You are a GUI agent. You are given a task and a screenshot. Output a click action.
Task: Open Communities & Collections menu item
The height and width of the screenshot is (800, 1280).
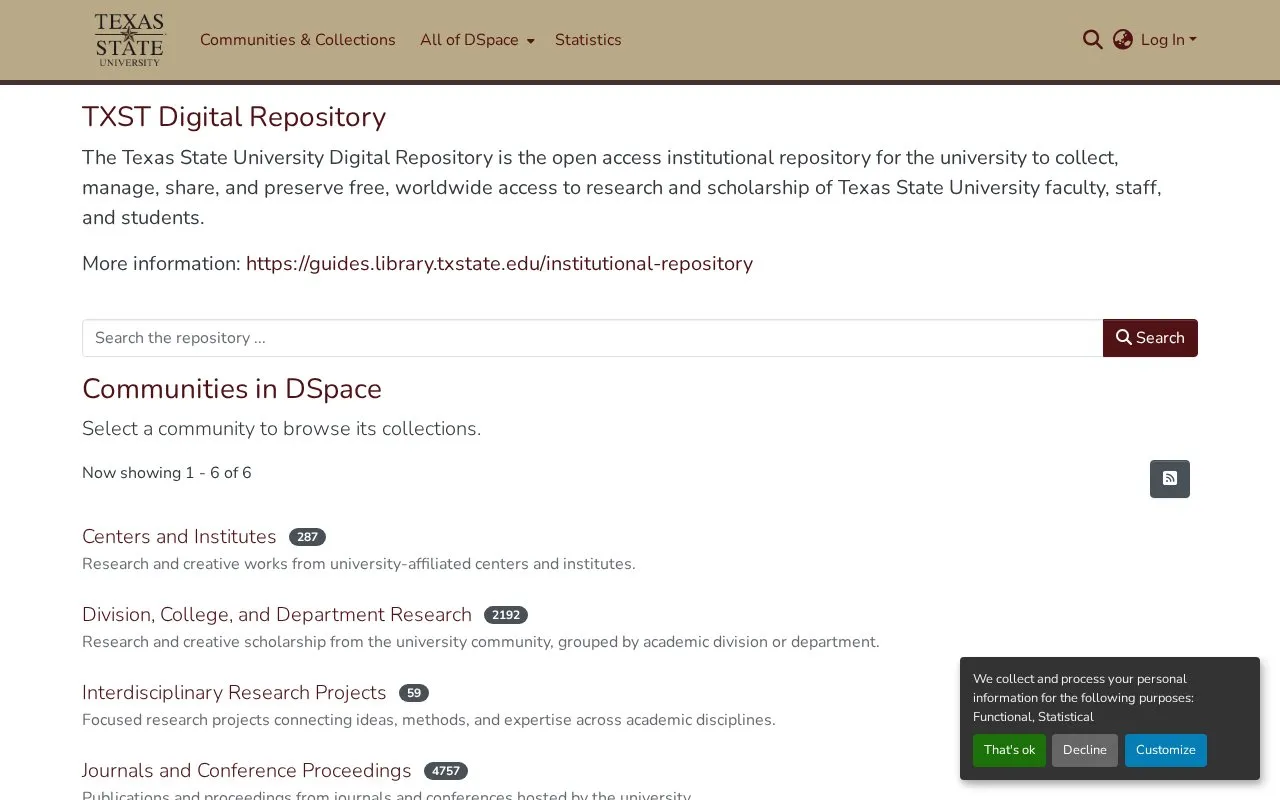[x=298, y=40]
